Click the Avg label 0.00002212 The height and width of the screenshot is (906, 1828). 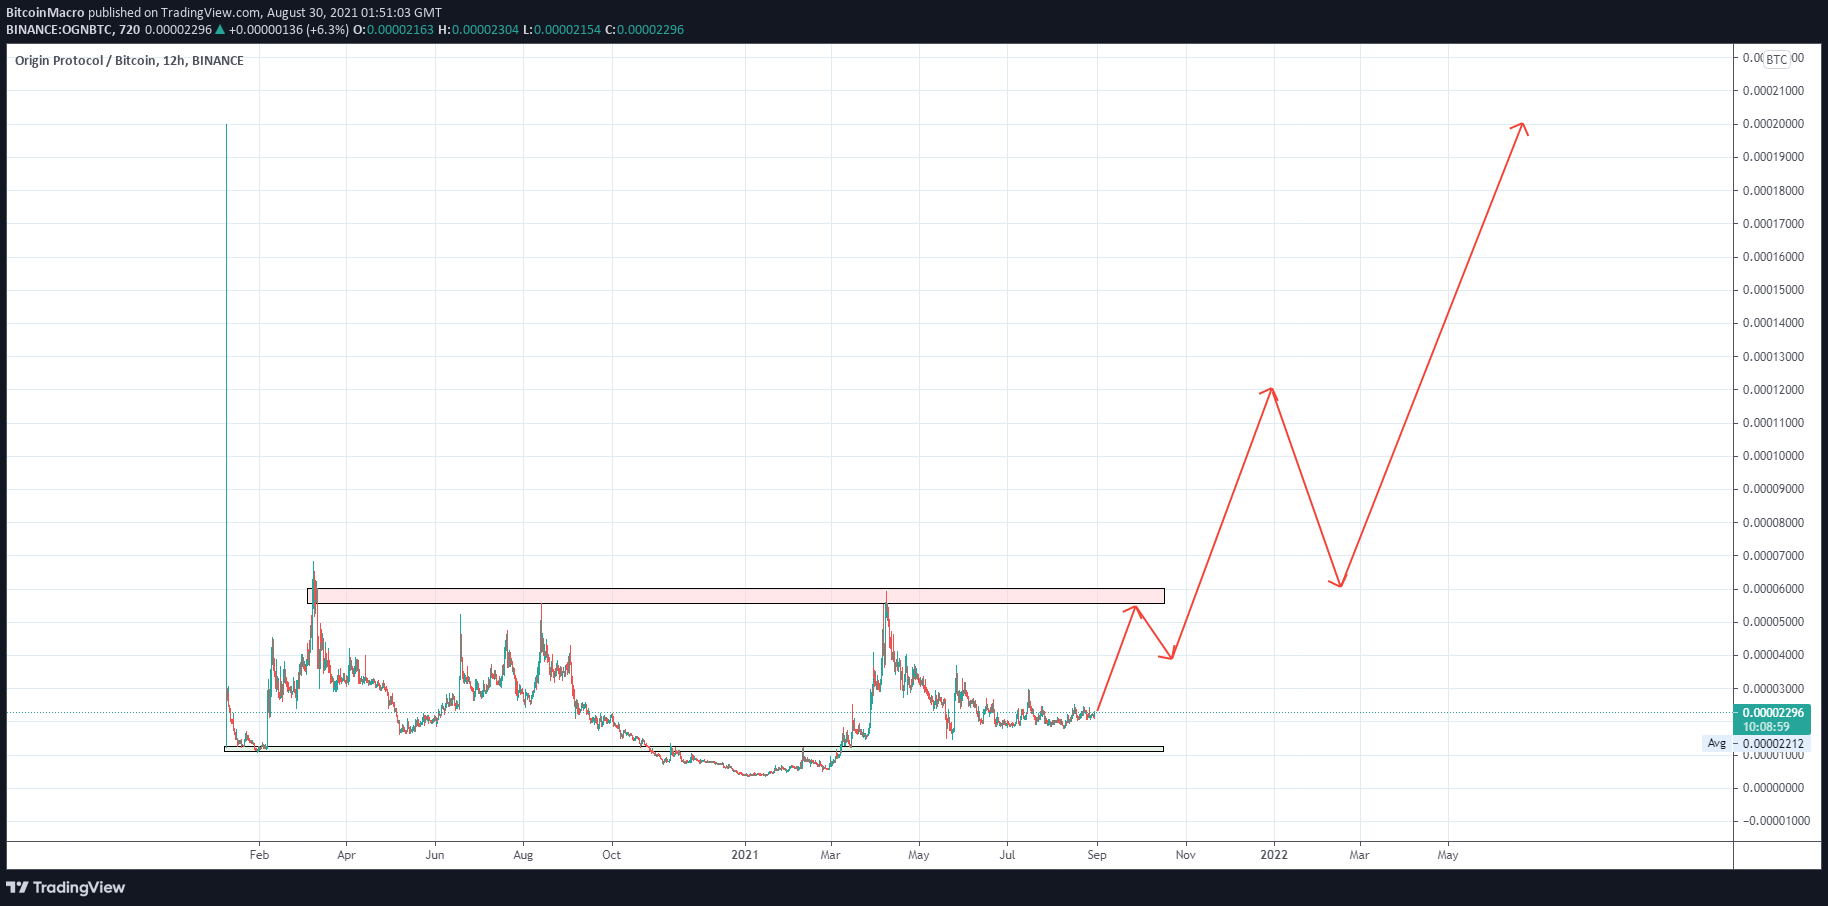point(1755,743)
